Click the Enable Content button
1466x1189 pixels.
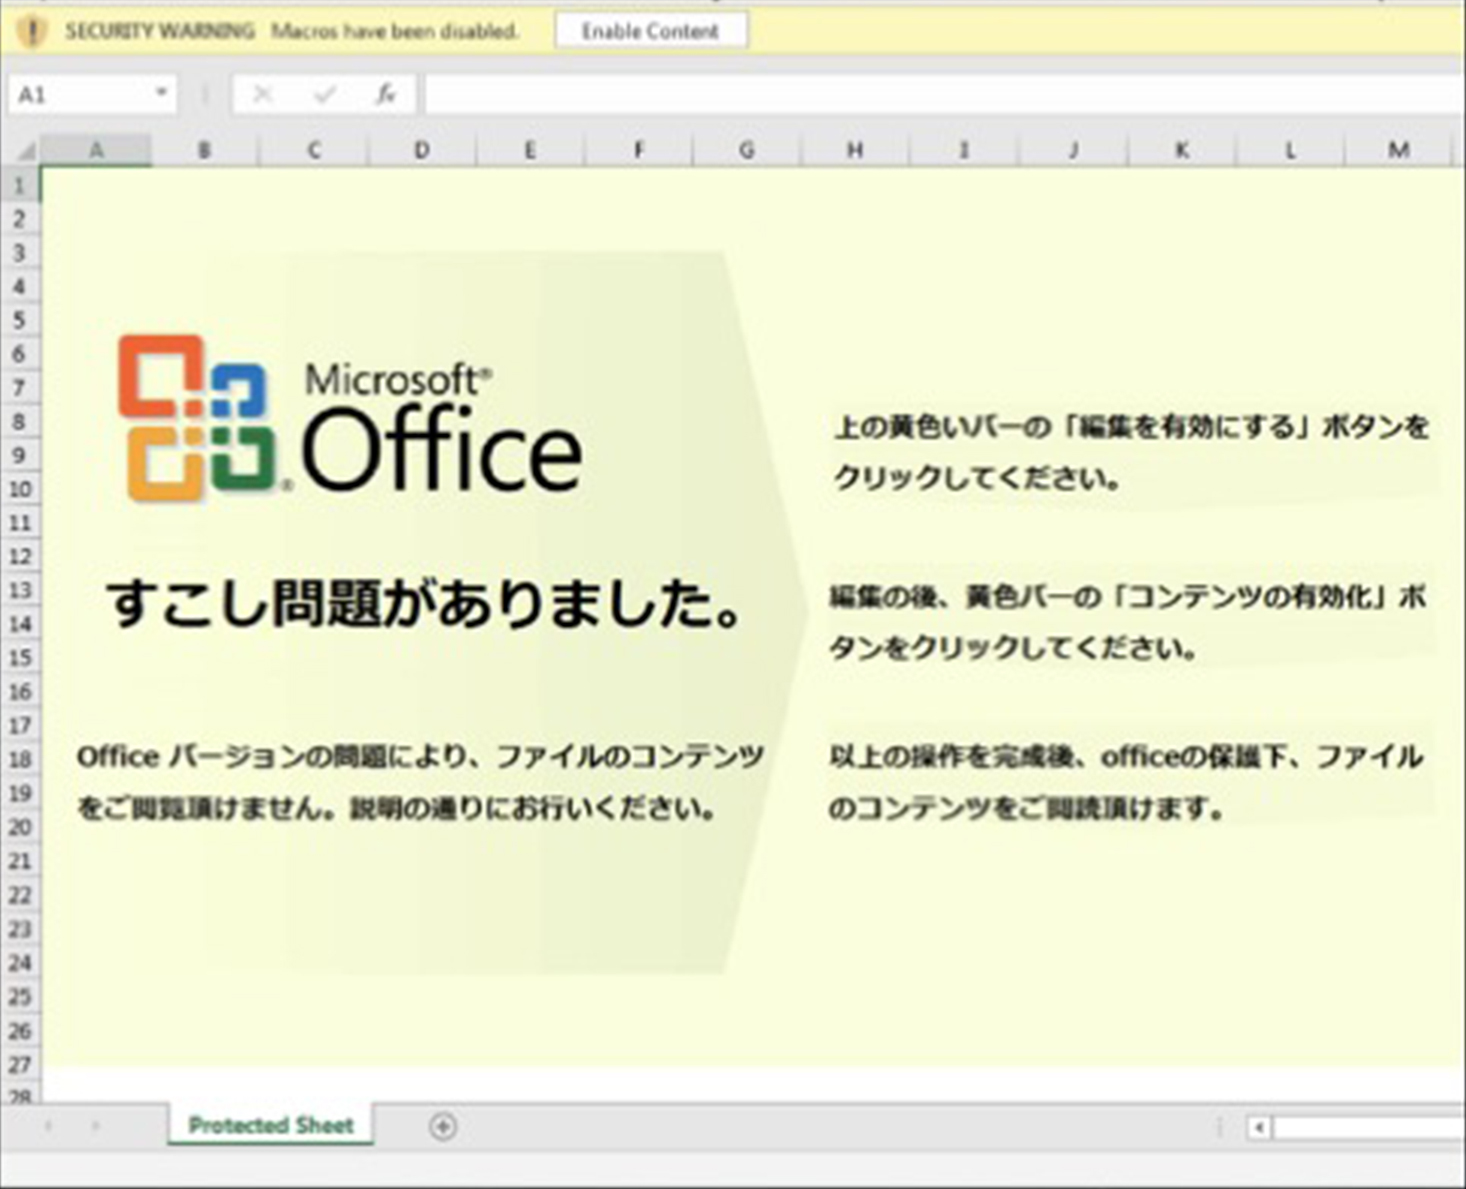651,31
